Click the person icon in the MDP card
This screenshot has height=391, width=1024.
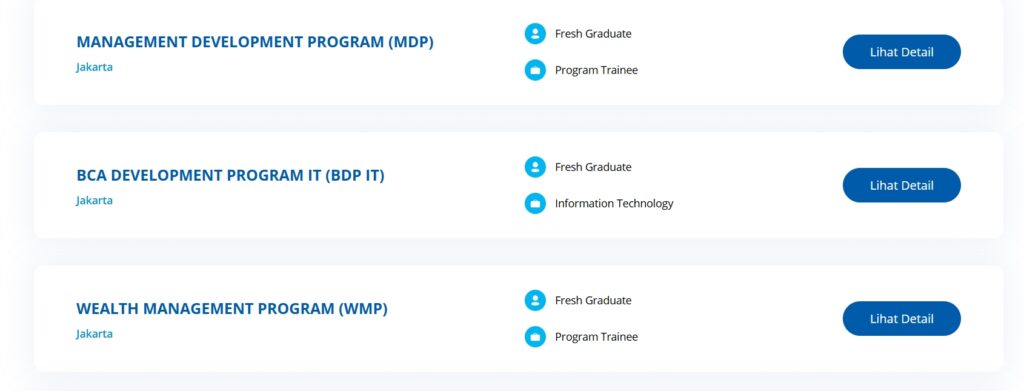pyautogui.click(x=535, y=34)
